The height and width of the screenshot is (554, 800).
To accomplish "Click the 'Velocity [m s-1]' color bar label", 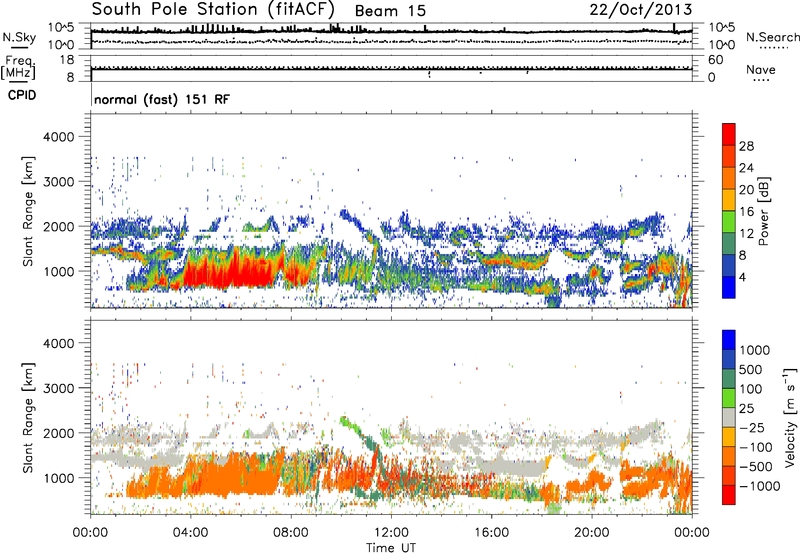I will pyautogui.click(x=790, y=417).
